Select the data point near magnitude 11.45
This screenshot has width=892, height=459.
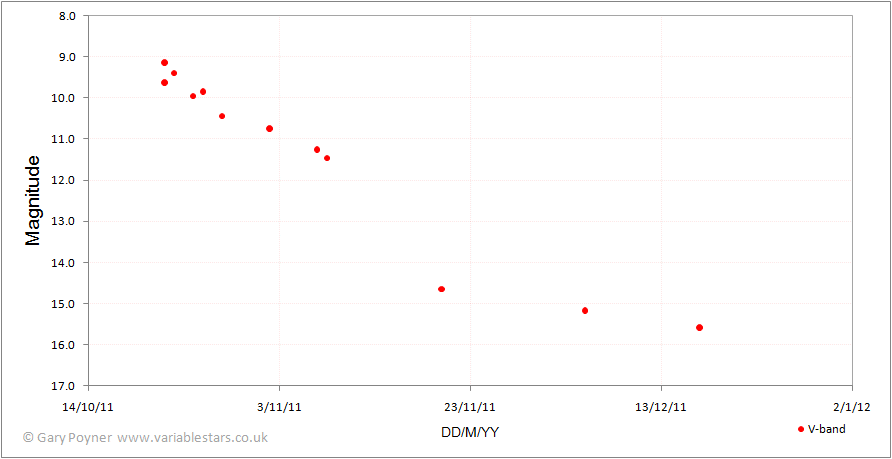click(x=327, y=158)
